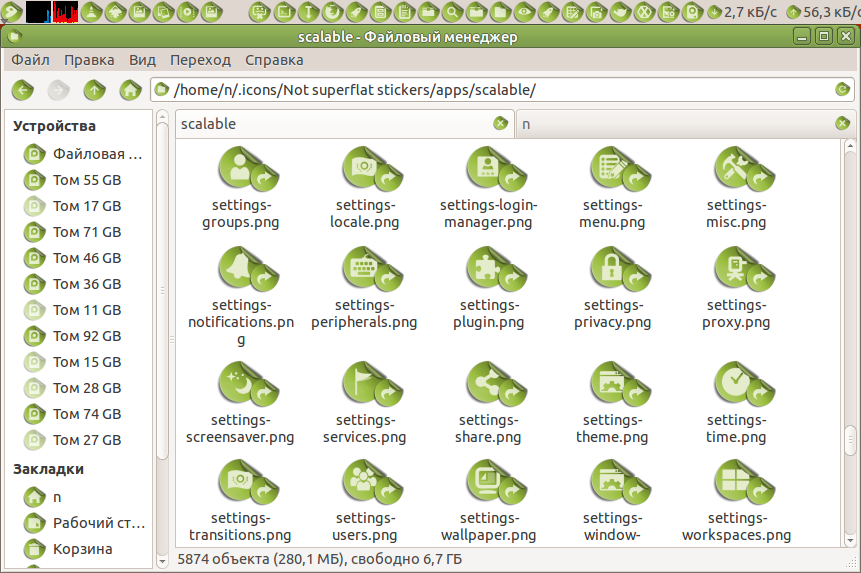Reload the folder from the path bar
This screenshot has width=861, height=573.
pyautogui.click(x=842, y=89)
